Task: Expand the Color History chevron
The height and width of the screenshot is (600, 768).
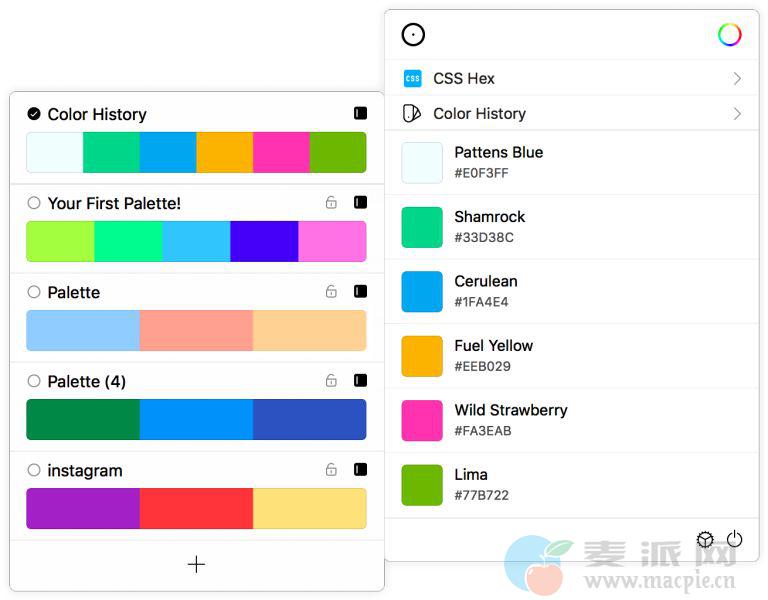Action: tap(737, 114)
